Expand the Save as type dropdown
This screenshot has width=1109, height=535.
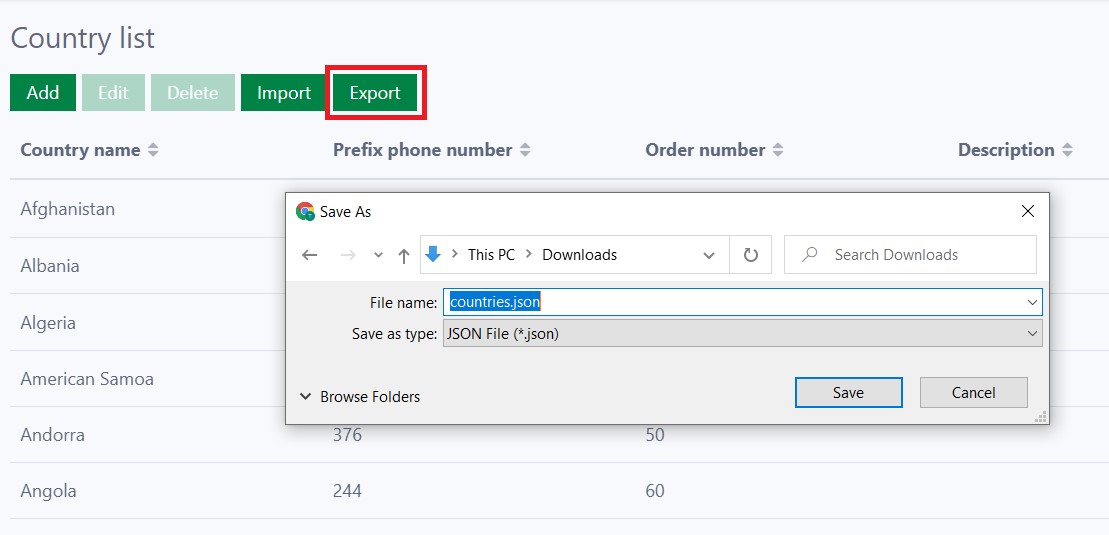click(x=1032, y=334)
